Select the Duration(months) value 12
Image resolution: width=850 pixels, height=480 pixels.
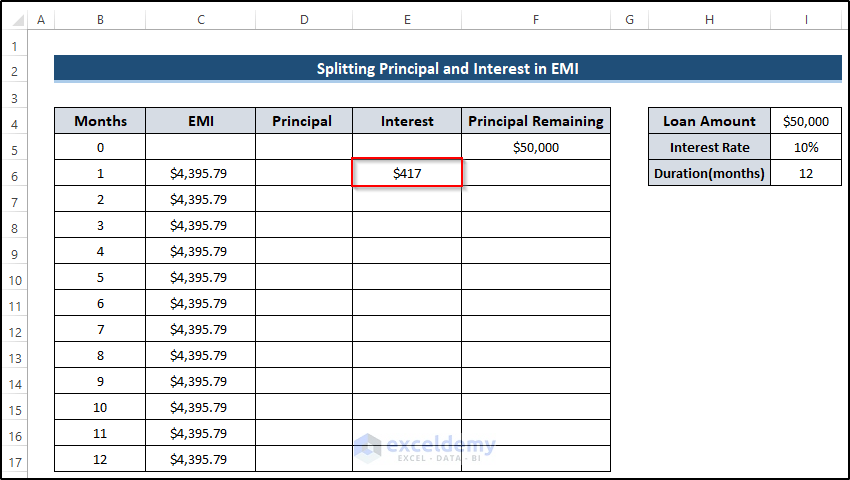[x=806, y=173]
